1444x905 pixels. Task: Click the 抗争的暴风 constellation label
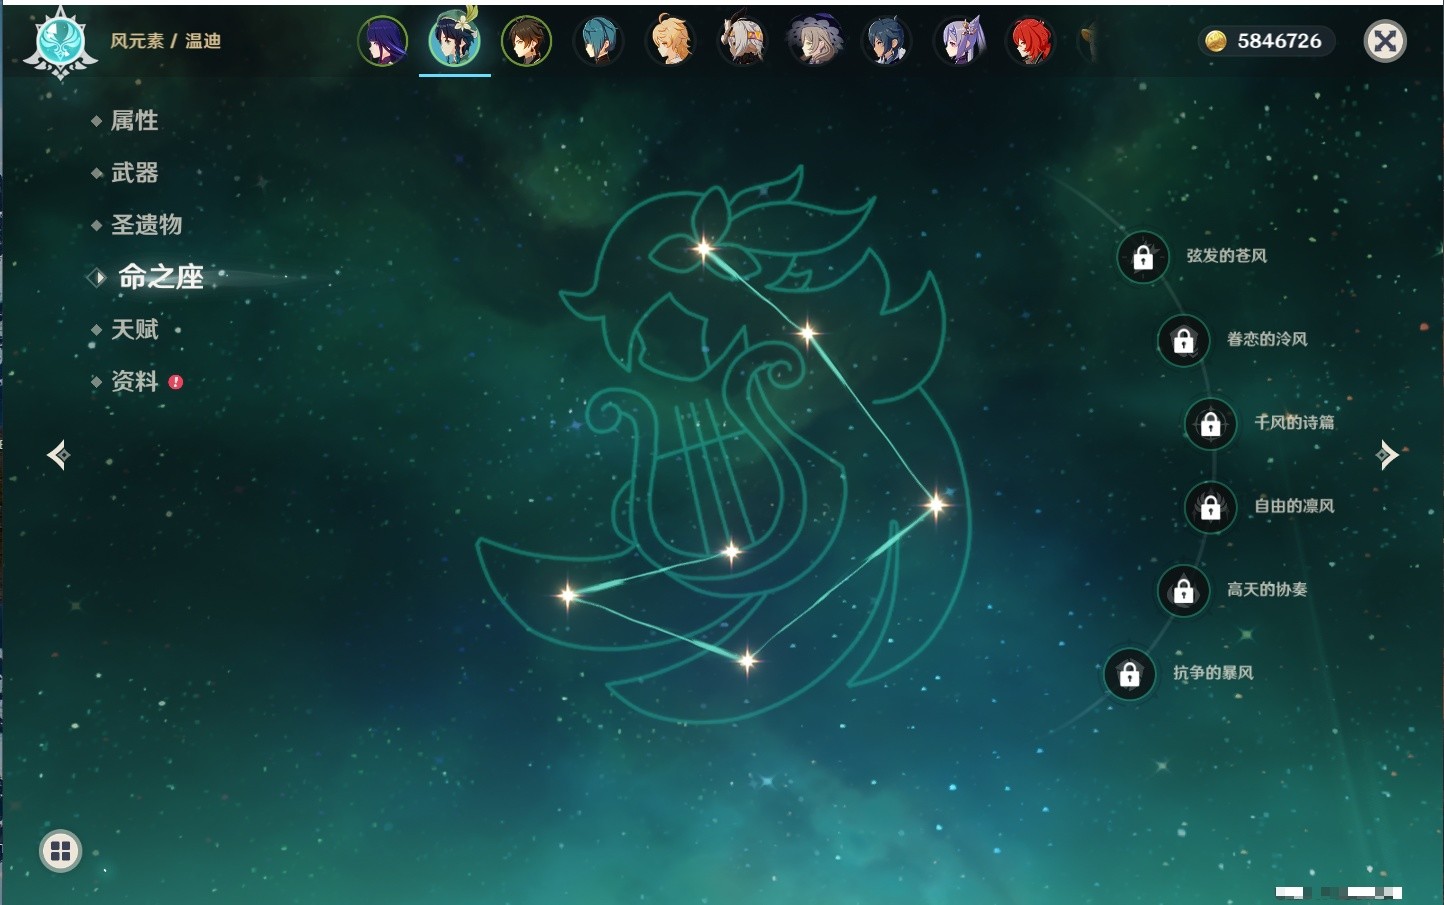[x=1213, y=673]
